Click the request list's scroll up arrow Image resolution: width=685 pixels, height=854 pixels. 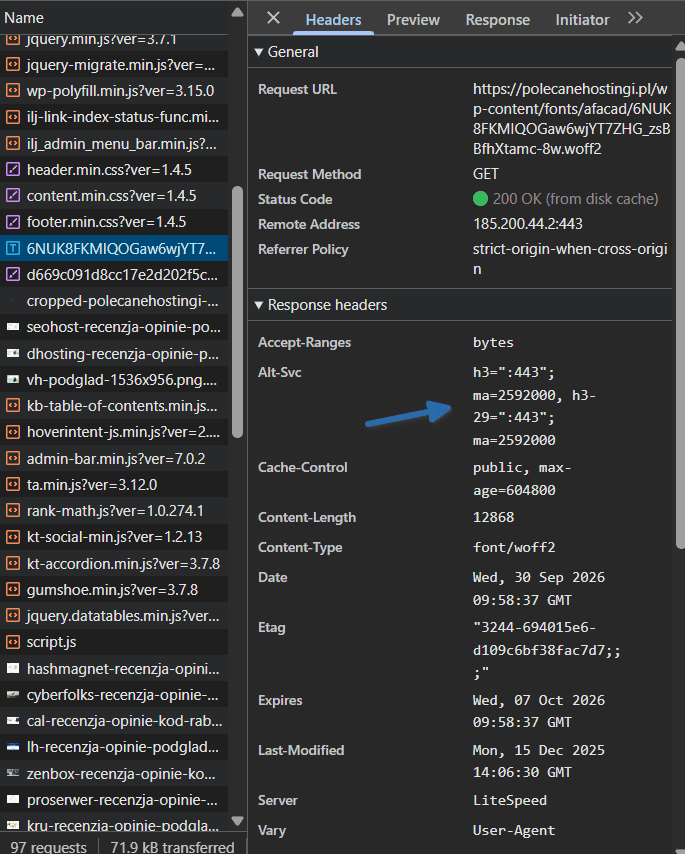237,13
